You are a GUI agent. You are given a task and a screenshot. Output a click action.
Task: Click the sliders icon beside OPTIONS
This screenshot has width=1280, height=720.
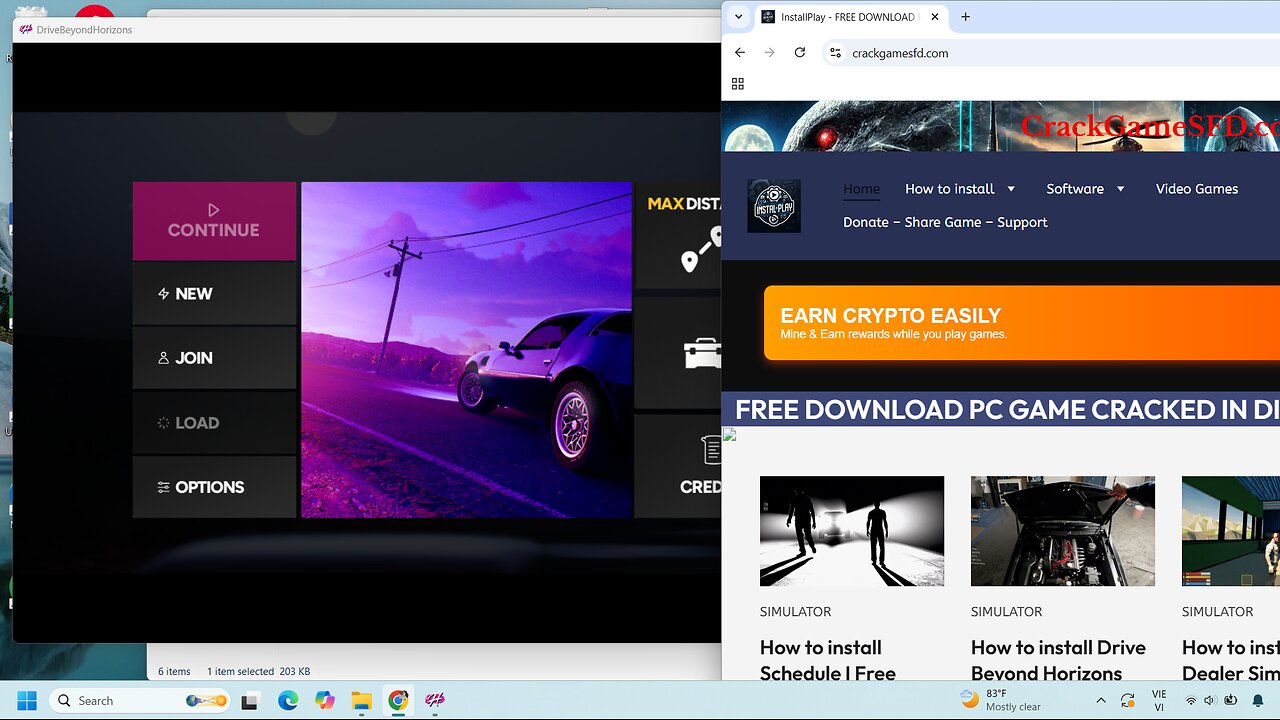coord(164,487)
